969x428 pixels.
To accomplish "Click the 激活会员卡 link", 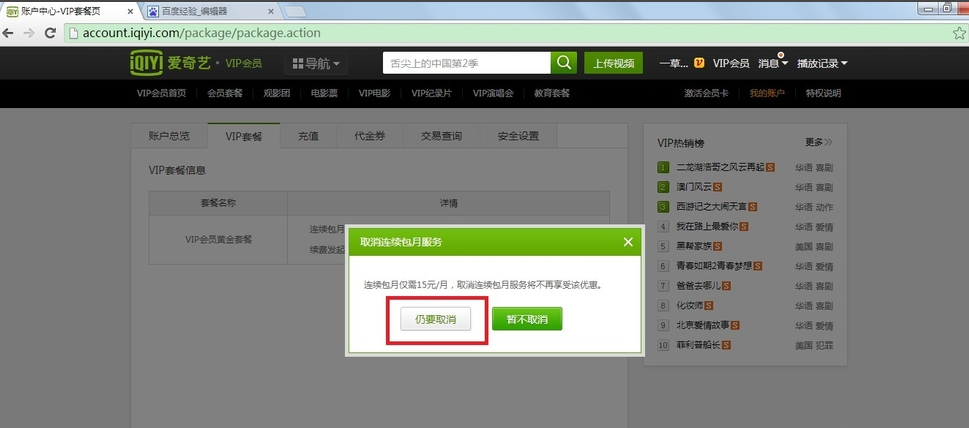I will [706, 93].
